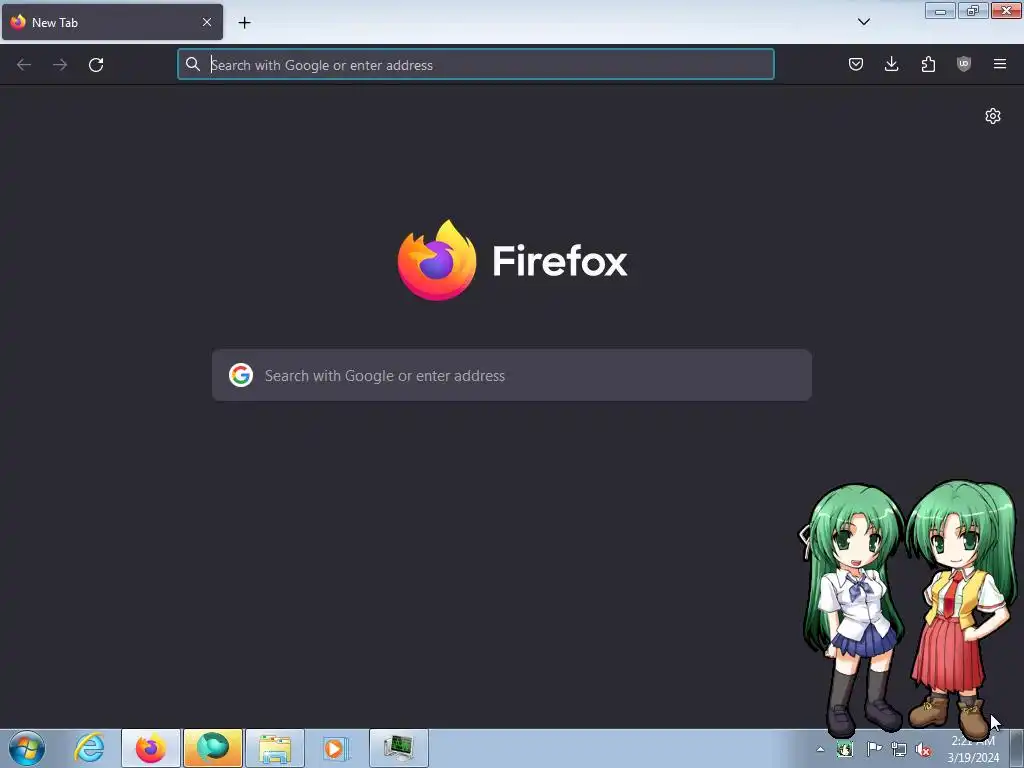Screen dimensions: 1024x768
Task: Select the New Tab tab
Action: click(x=112, y=22)
